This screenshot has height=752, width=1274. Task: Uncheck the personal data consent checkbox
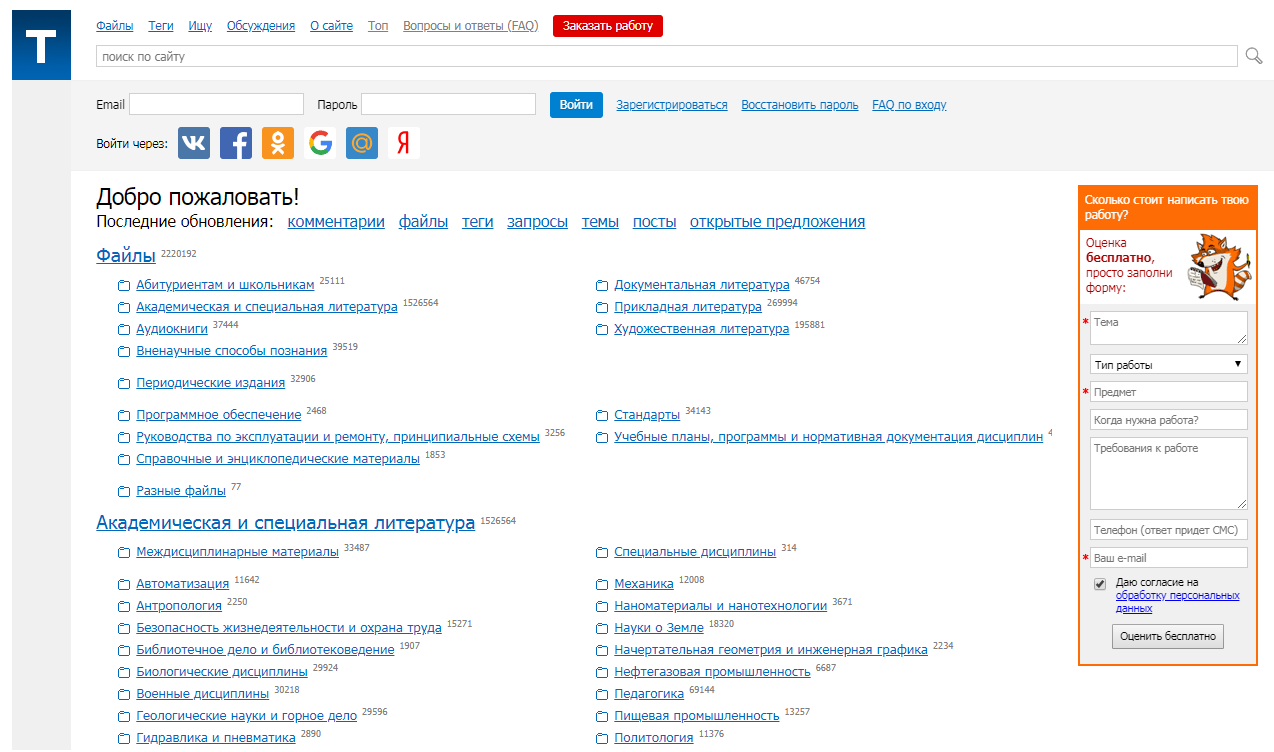tap(1100, 584)
